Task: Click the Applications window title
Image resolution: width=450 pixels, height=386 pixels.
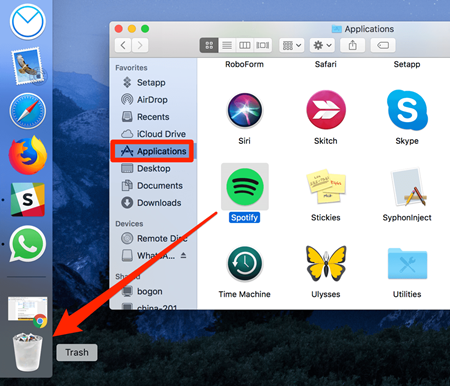Action: click(369, 29)
